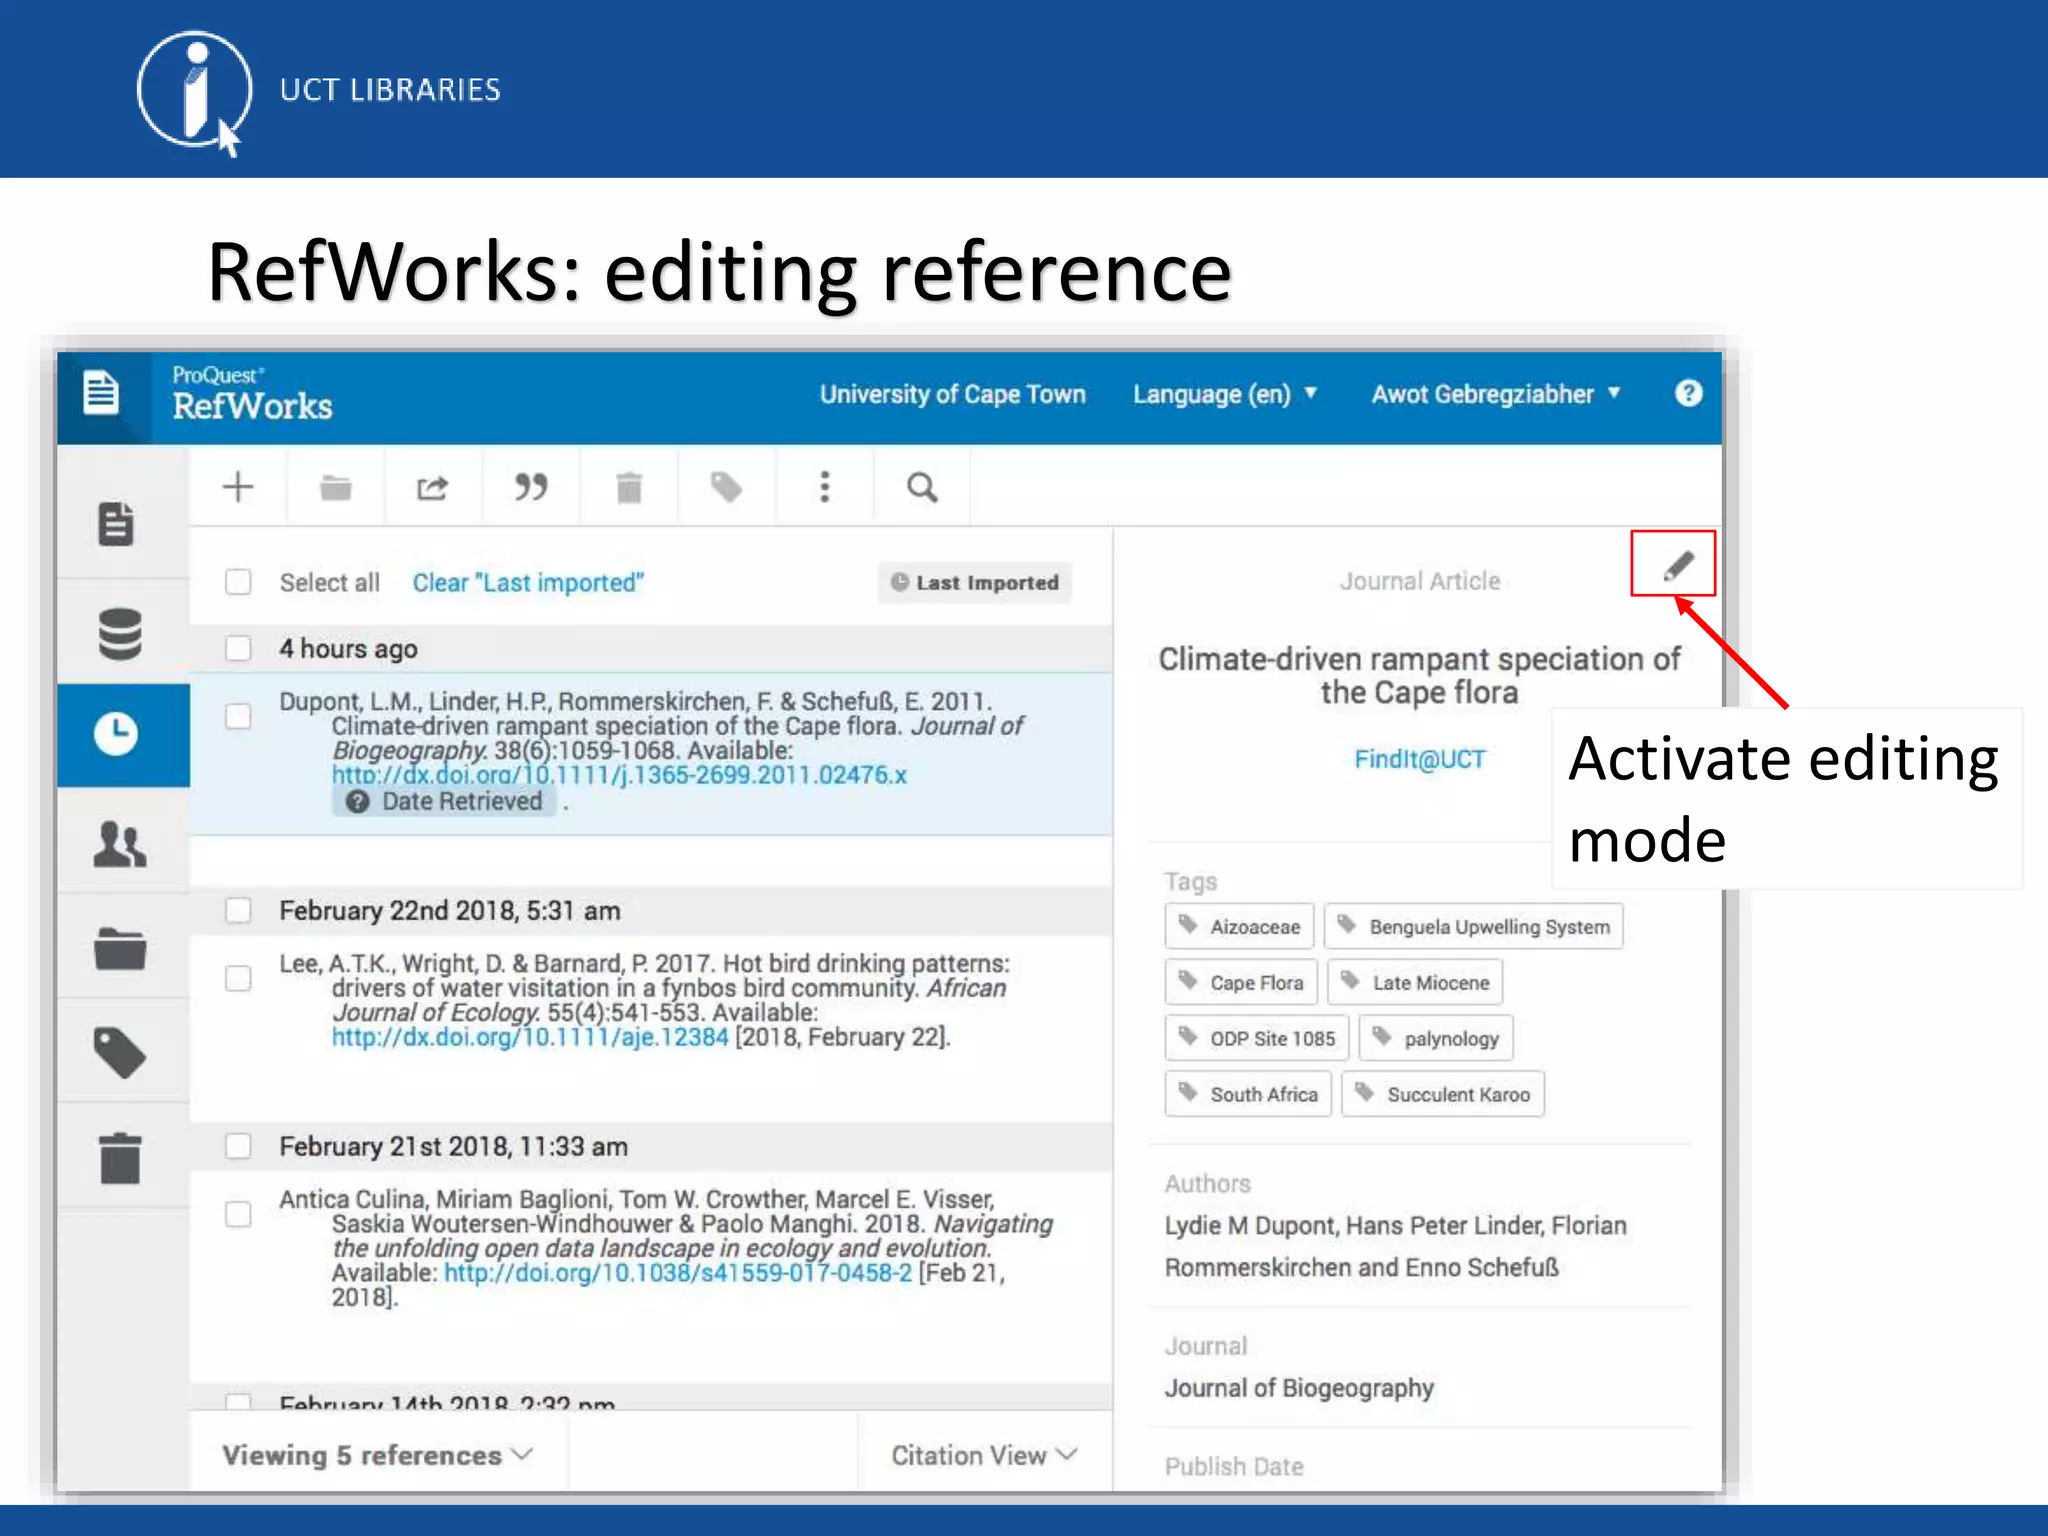
Task: Click the South Africa tag
Action: (x=1248, y=1094)
